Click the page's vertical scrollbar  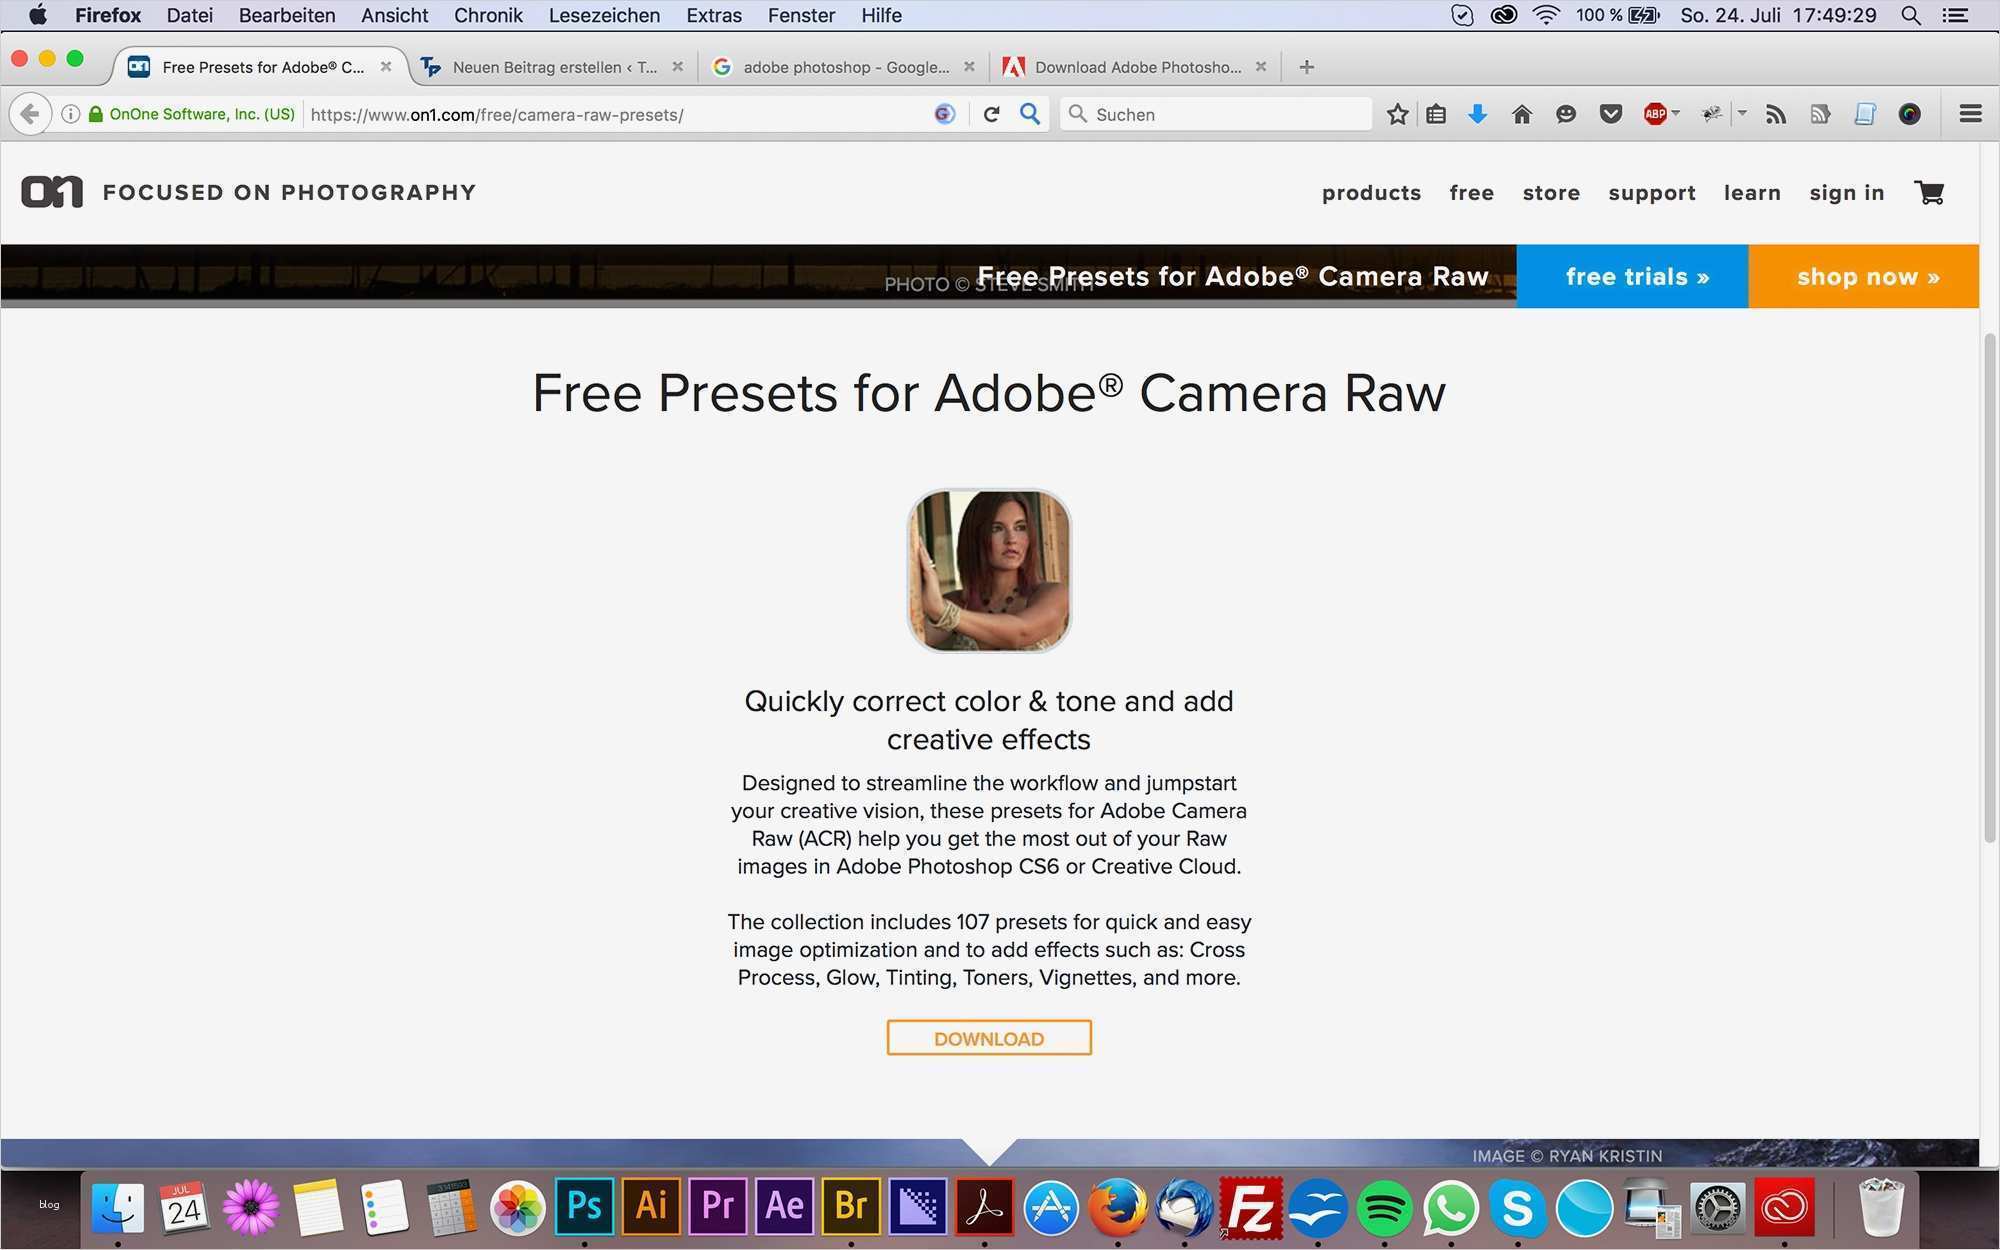tap(1989, 590)
